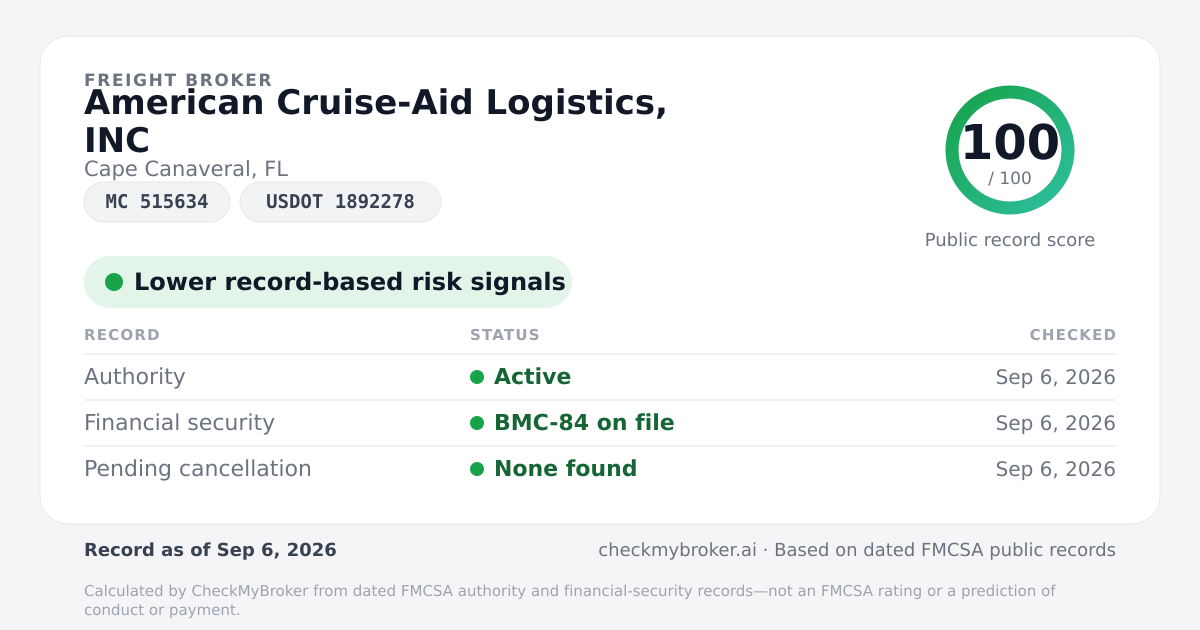Select the Authority record row label
This screenshot has height=630, width=1200.
point(135,377)
